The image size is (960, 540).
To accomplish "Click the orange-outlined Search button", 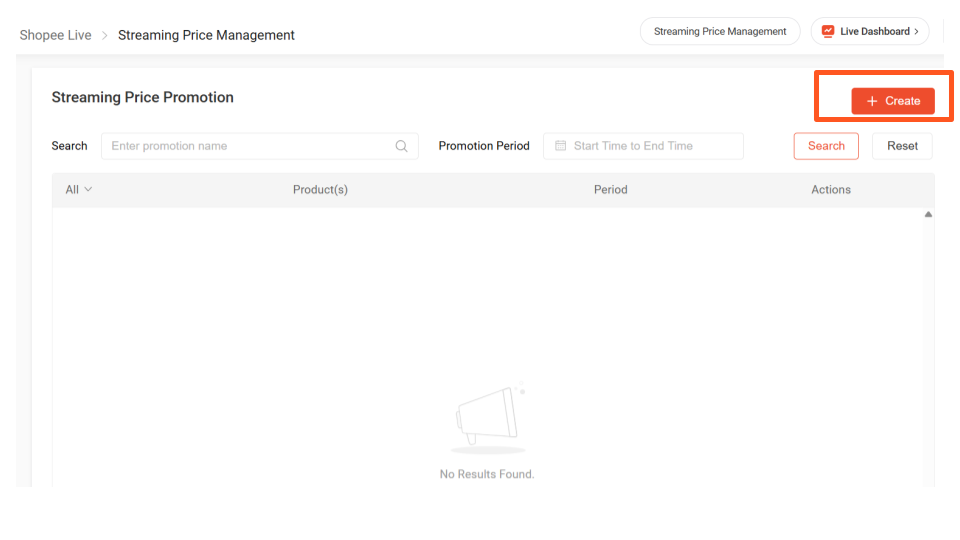I will (826, 146).
